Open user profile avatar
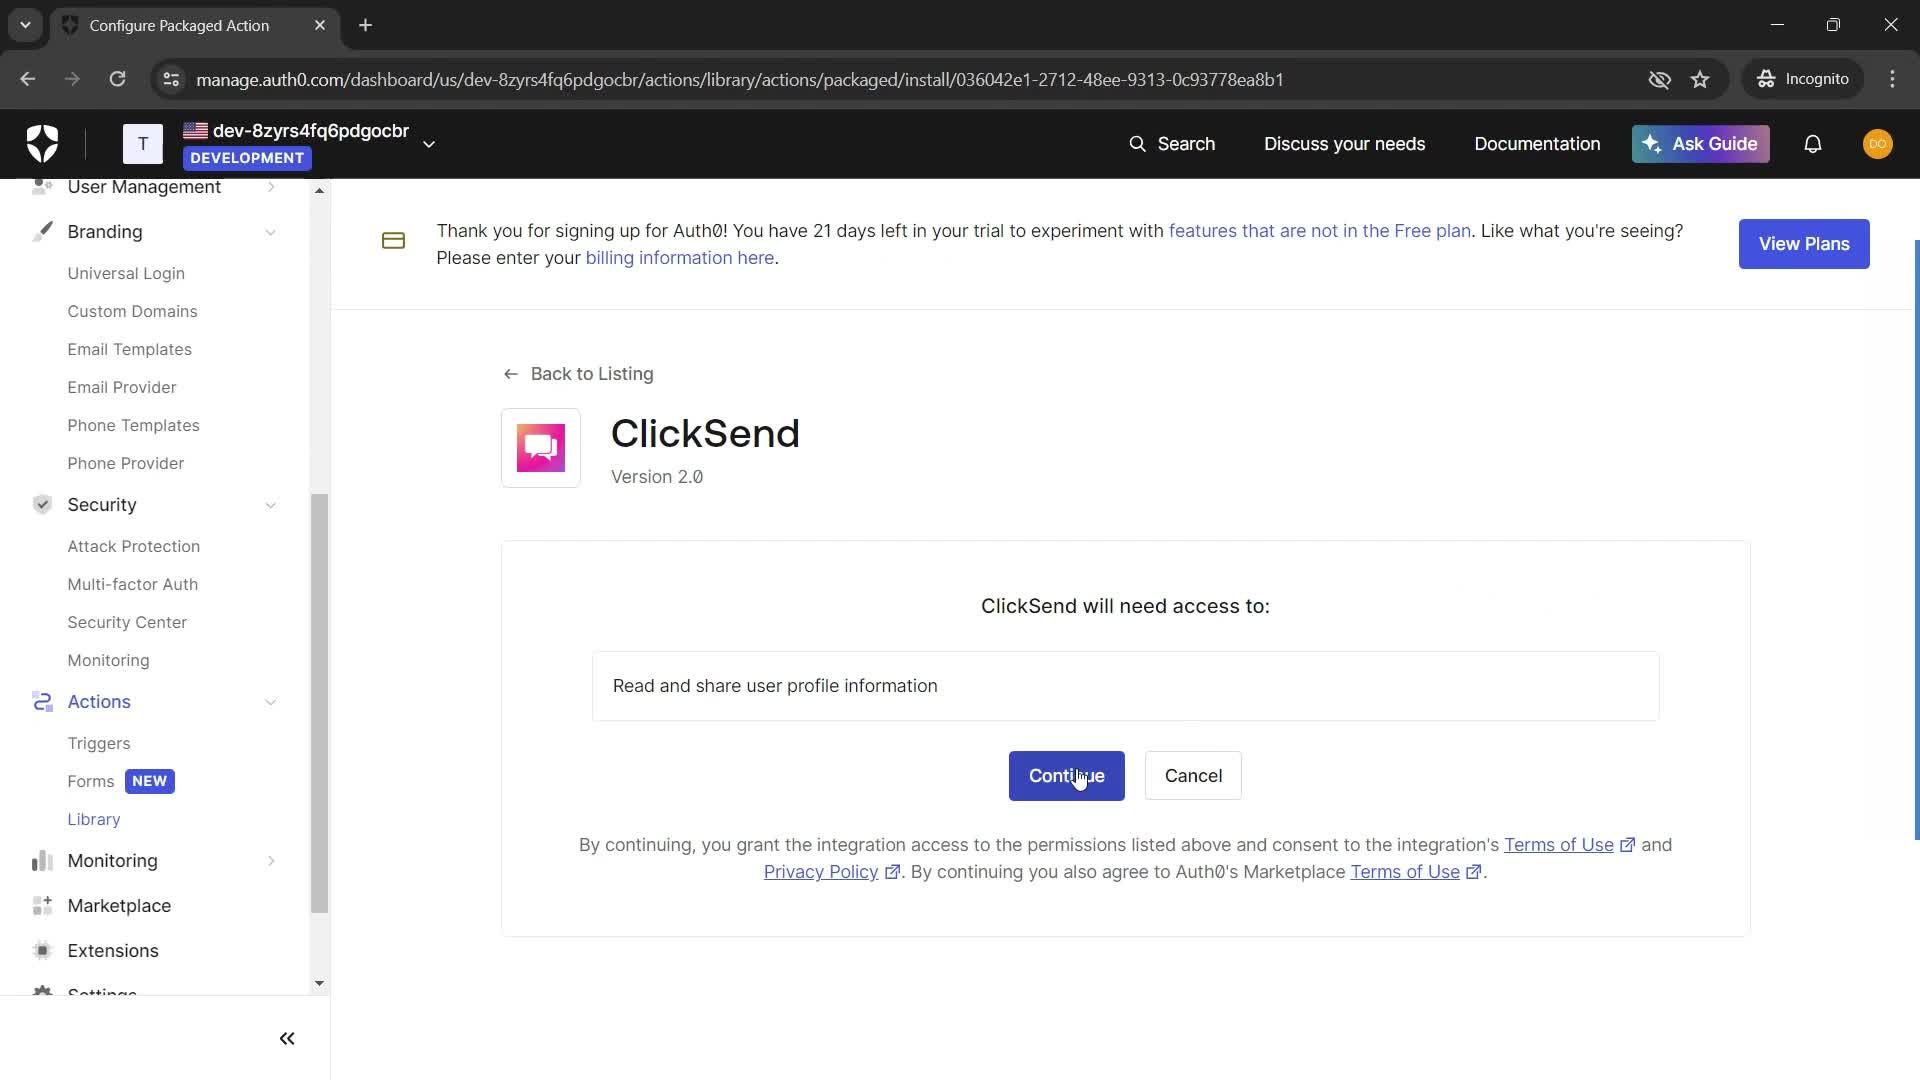 tap(1877, 144)
